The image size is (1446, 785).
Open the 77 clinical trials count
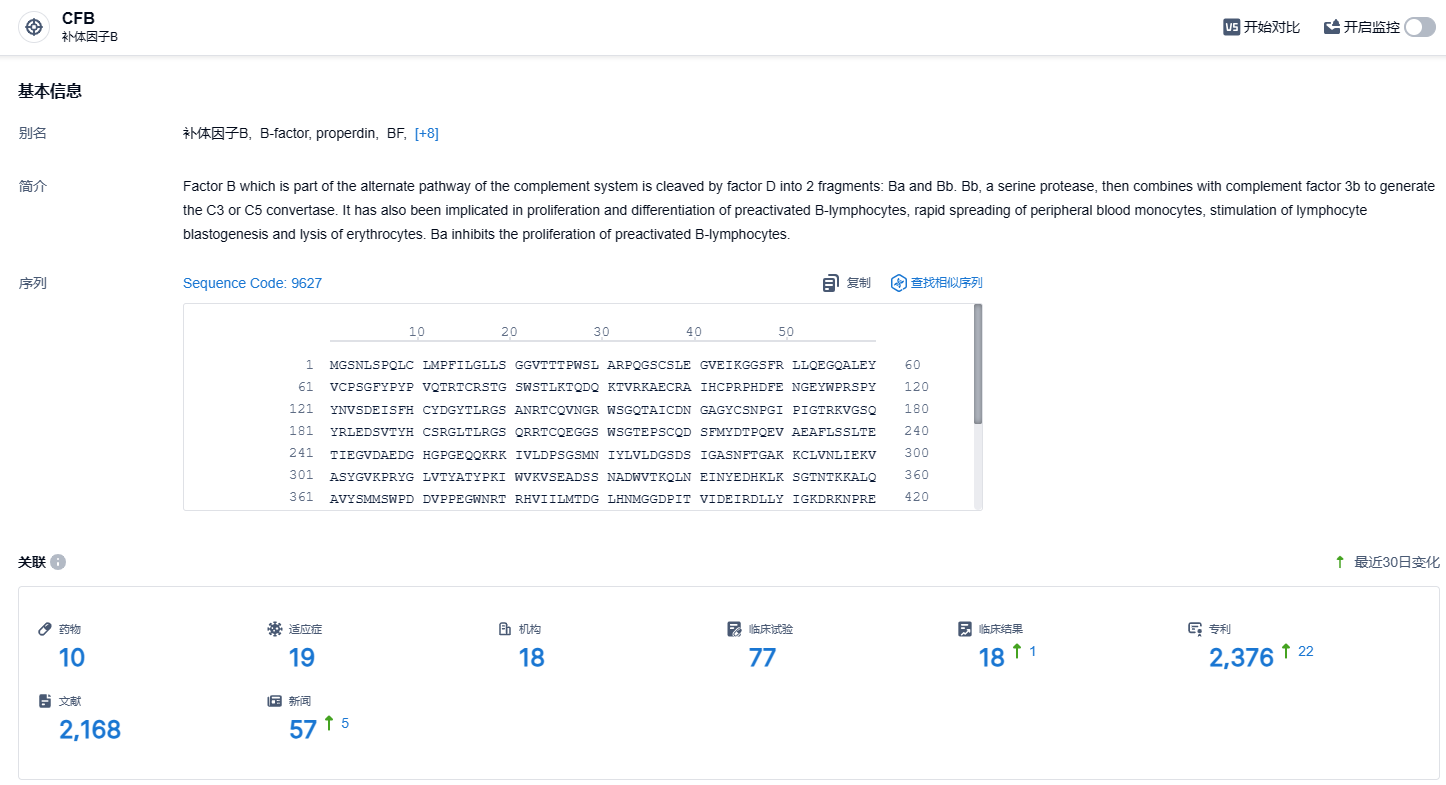[x=762, y=657]
